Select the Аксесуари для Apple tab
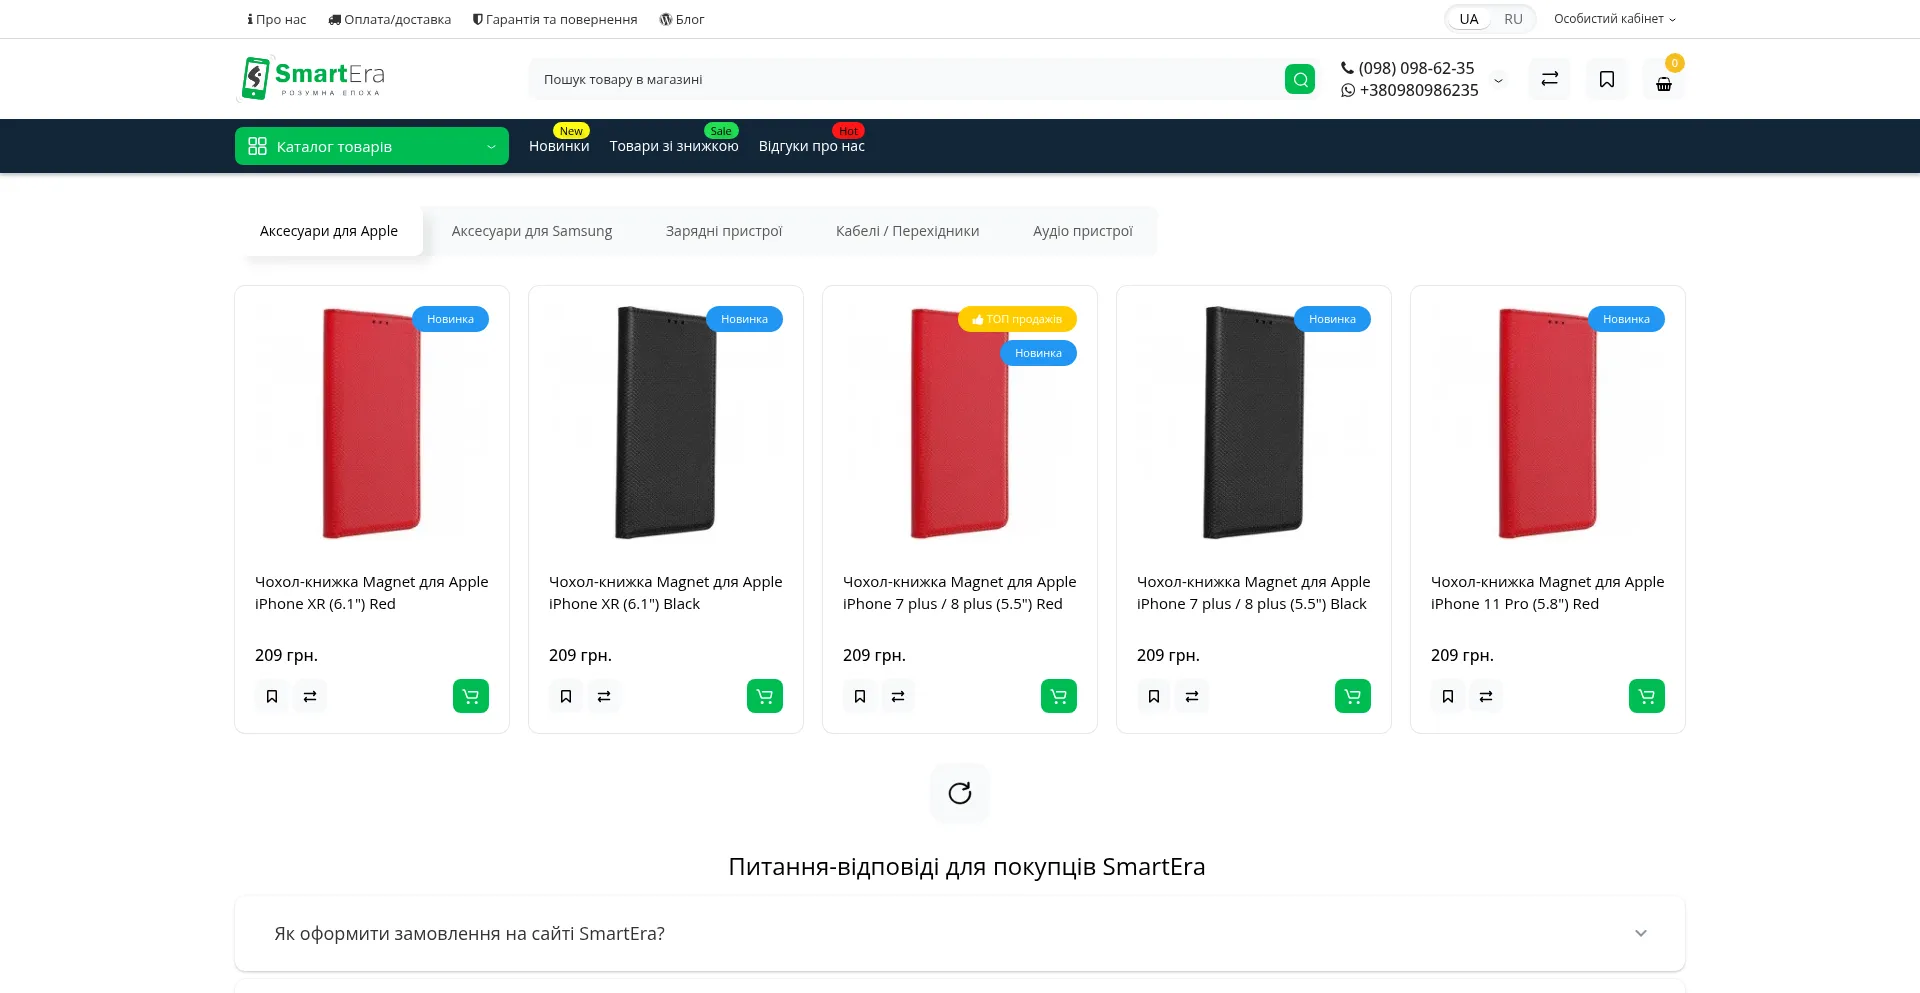The width and height of the screenshot is (1920, 993). [329, 231]
